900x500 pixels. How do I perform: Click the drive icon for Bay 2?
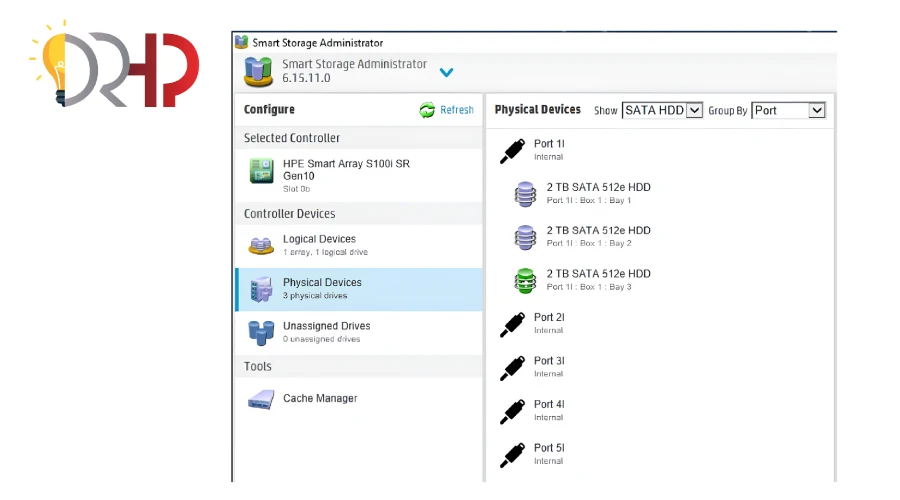(525, 237)
